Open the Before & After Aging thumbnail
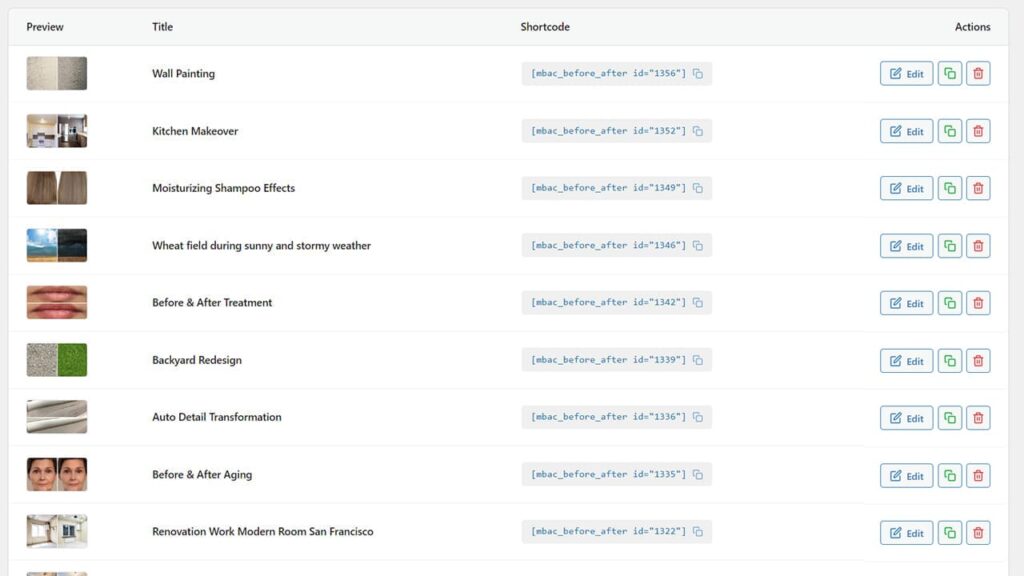The height and width of the screenshot is (576, 1024). coord(57,475)
